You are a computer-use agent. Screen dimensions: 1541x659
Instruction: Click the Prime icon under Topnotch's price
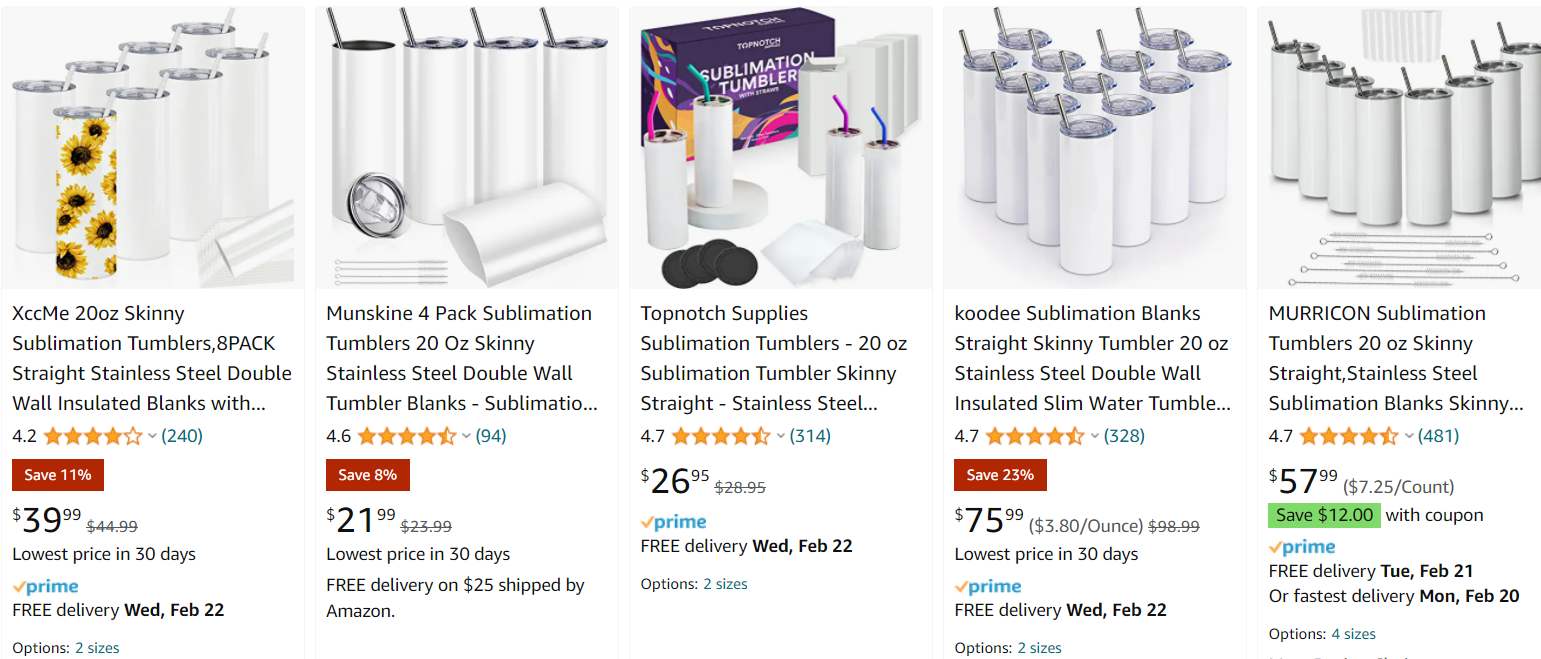coord(672,521)
